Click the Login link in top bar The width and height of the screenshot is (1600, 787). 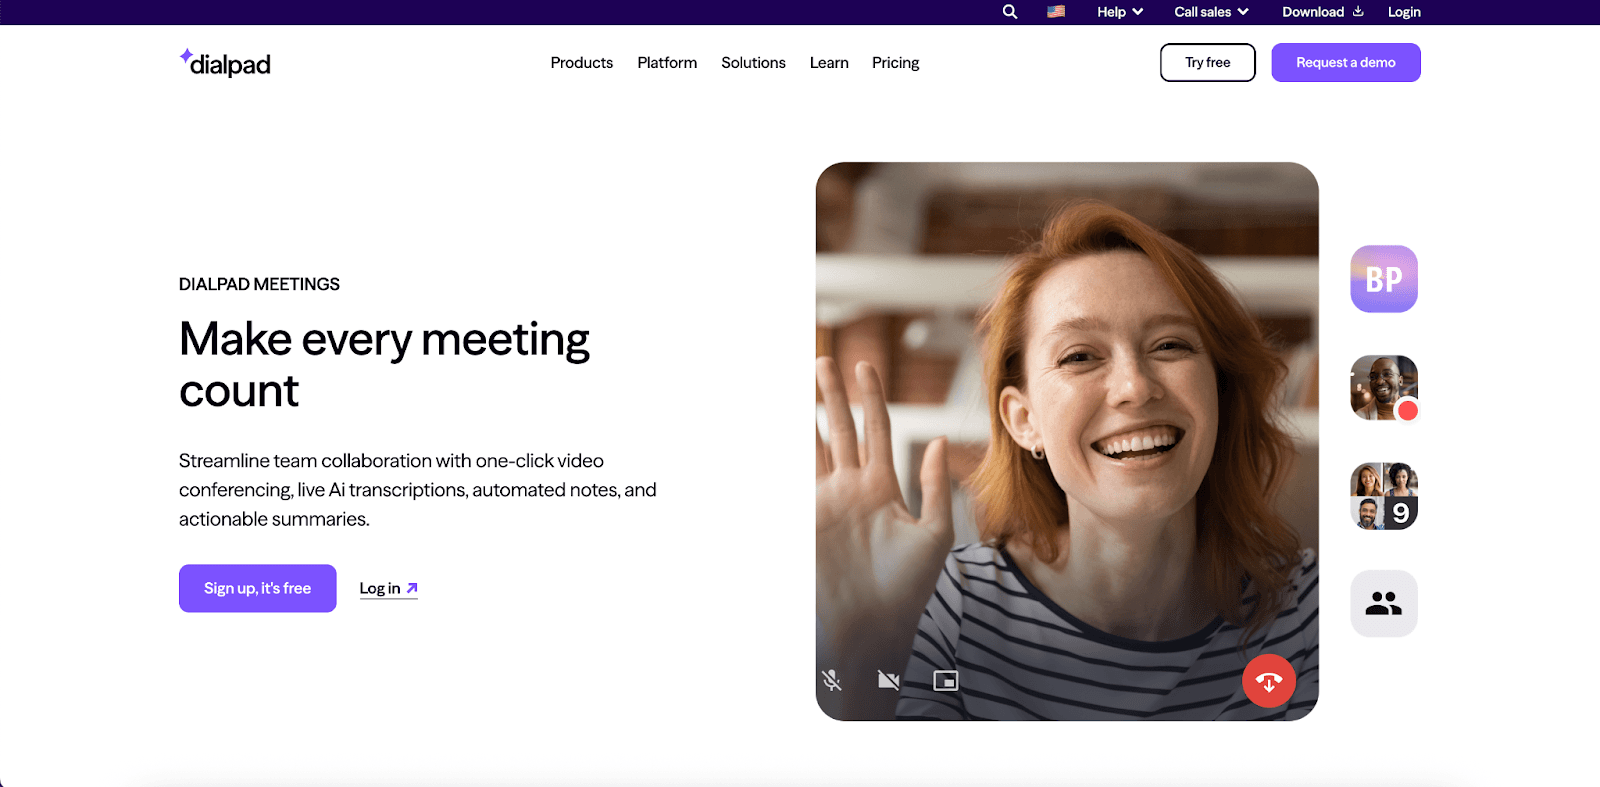1404,12
